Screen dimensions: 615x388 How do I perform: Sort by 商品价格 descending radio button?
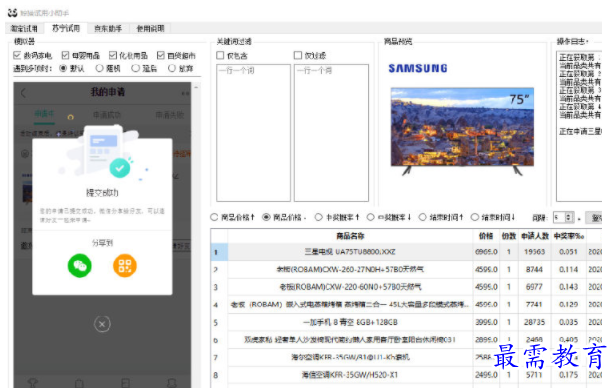click(x=266, y=217)
